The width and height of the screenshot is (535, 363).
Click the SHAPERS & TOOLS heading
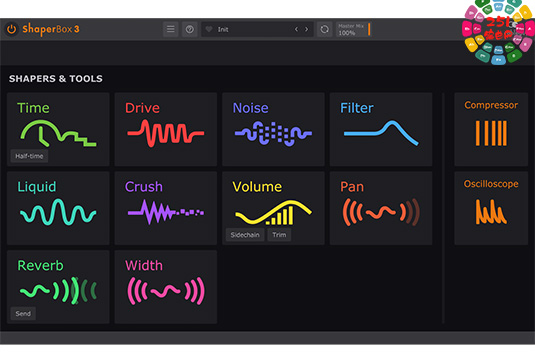tap(56, 79)
